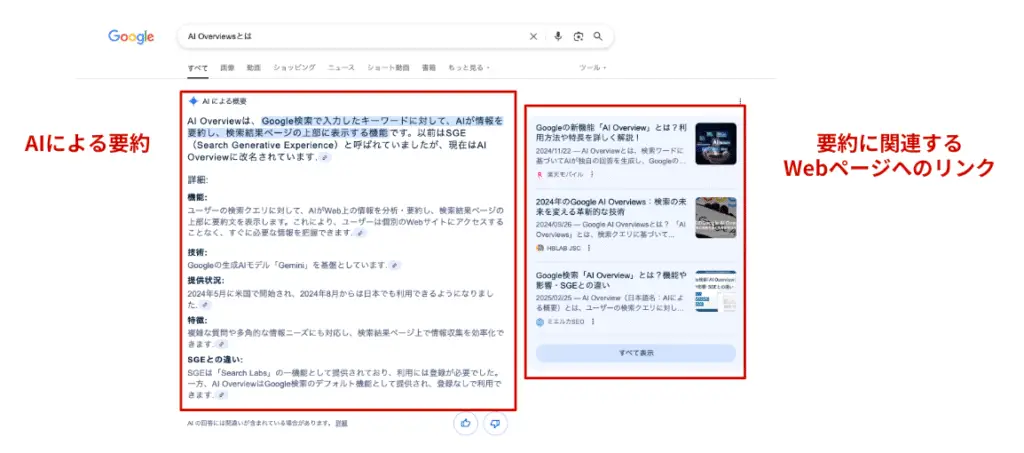Open the 書籍 tab
Image resolution: width=1024 pixels, height=453 pixels.
[429, 67]
